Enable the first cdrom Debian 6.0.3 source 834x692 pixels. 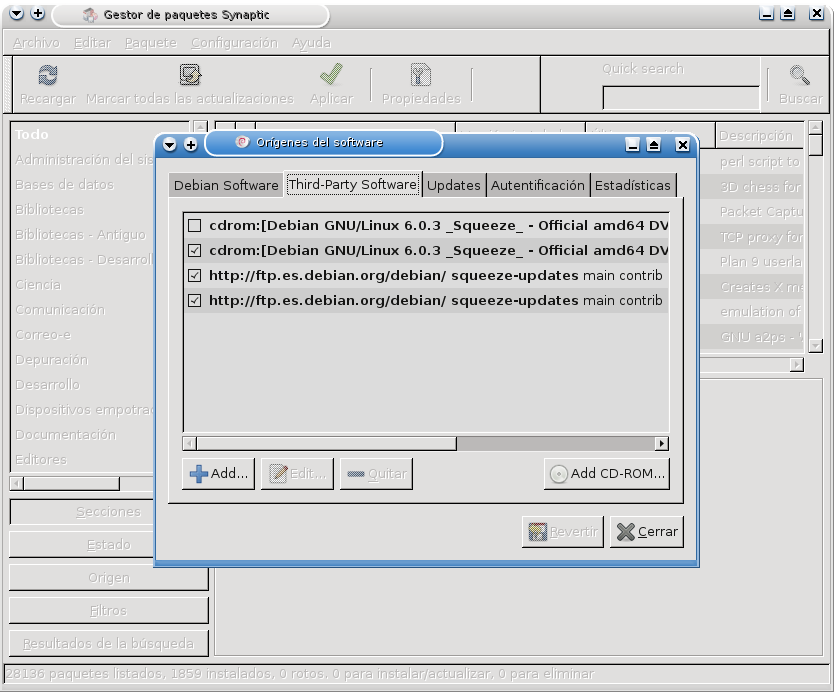193,225
